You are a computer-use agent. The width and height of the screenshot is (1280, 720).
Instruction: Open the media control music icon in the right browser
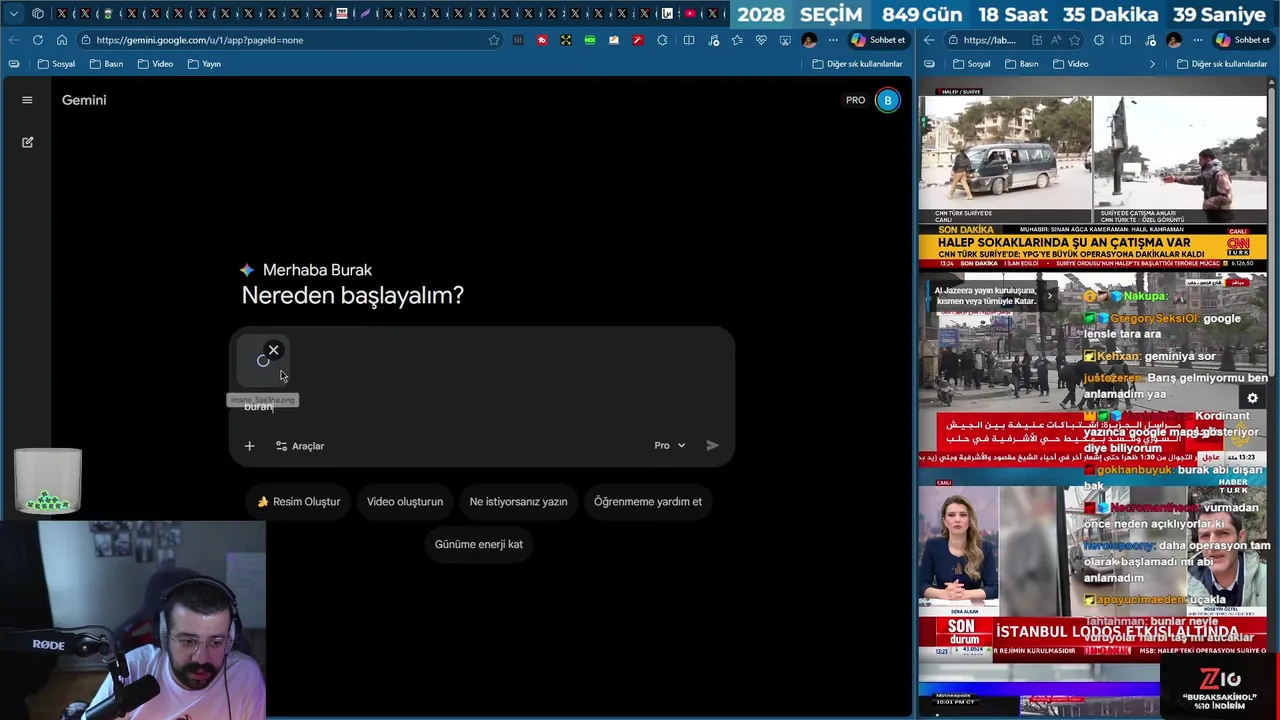tap(1150, 40)
